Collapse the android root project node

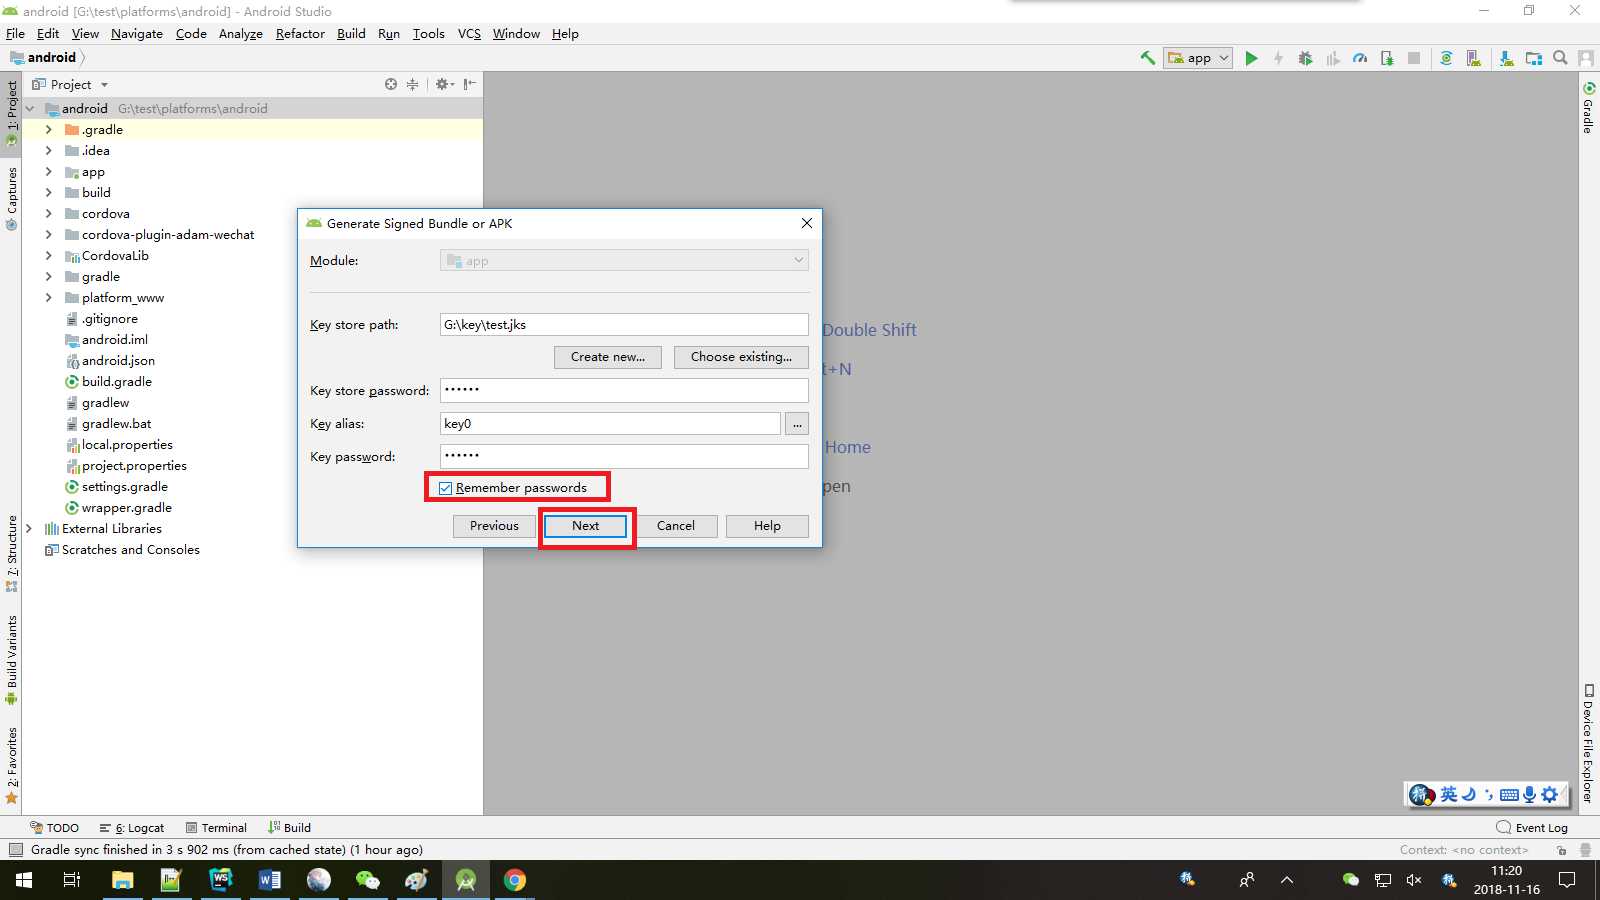point(30,108)
